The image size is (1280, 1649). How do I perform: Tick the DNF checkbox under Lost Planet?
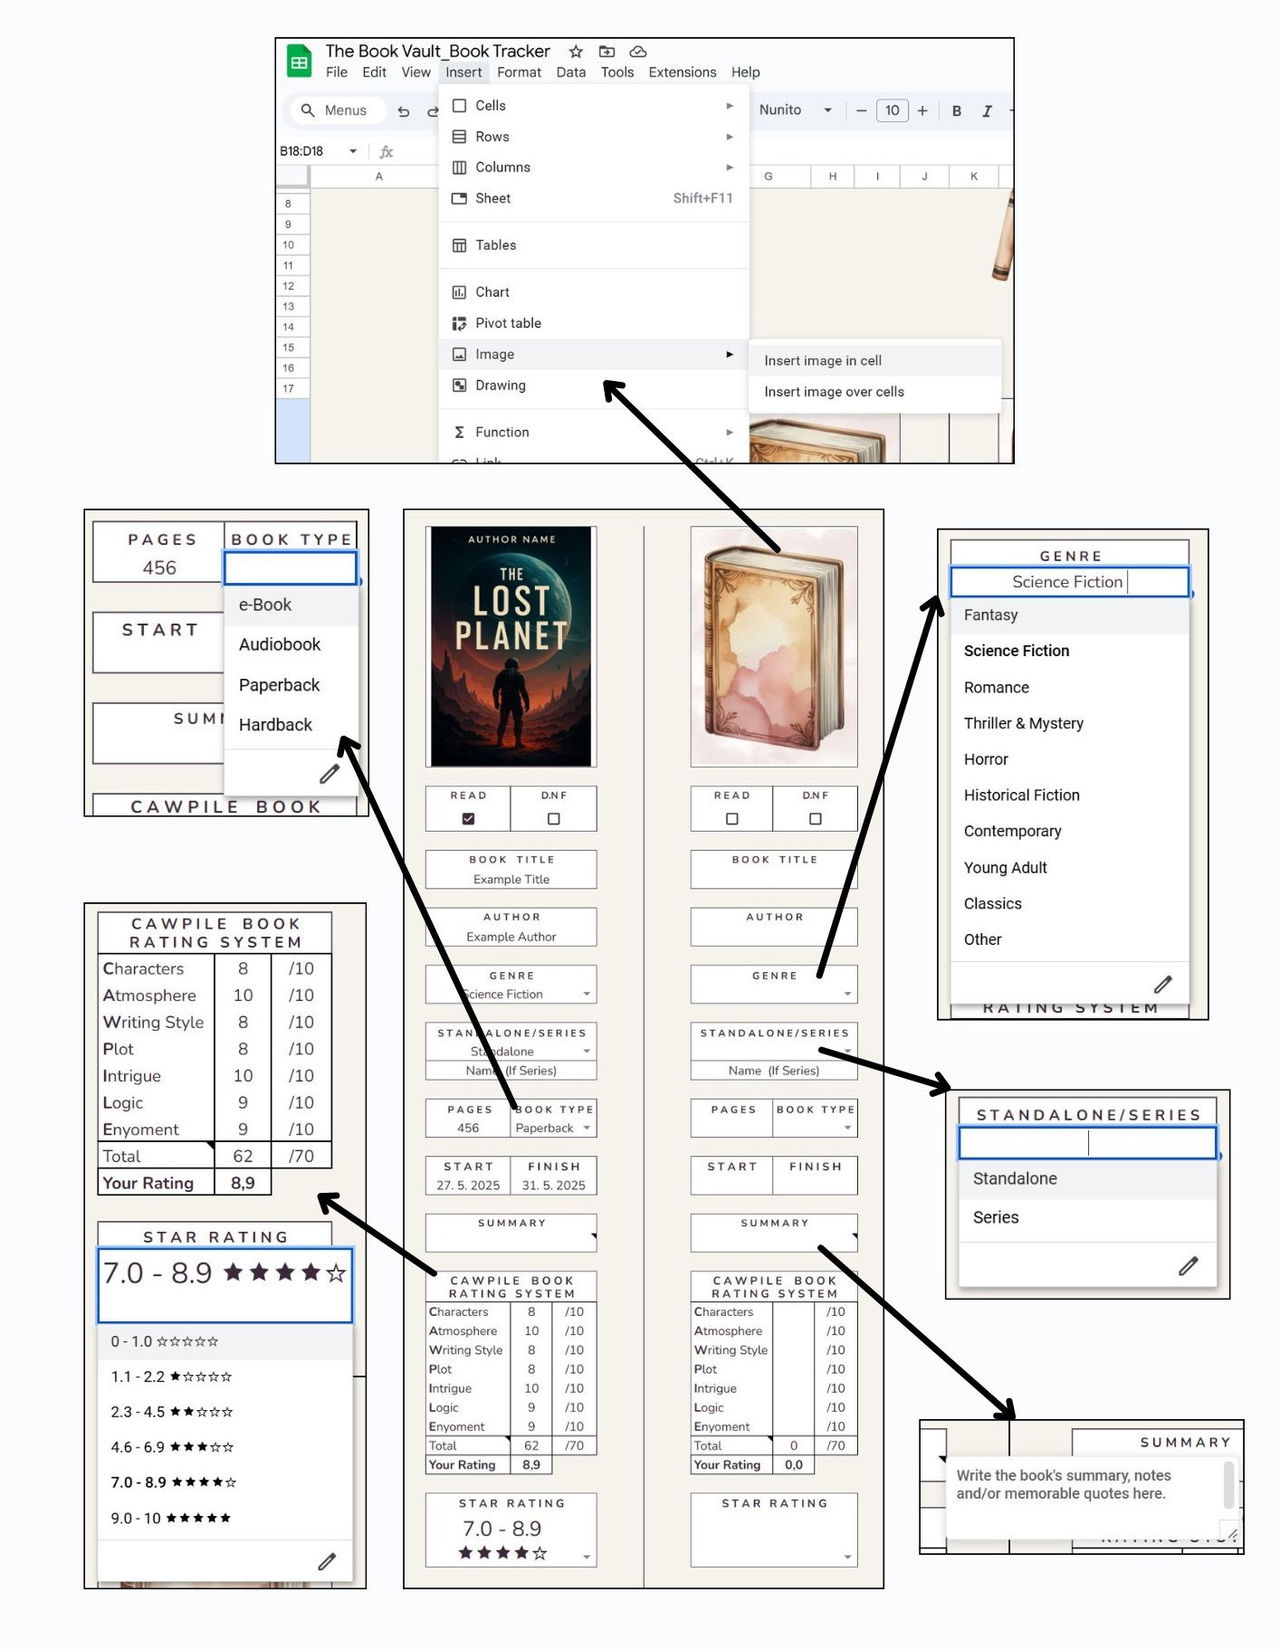pos(553,819)
